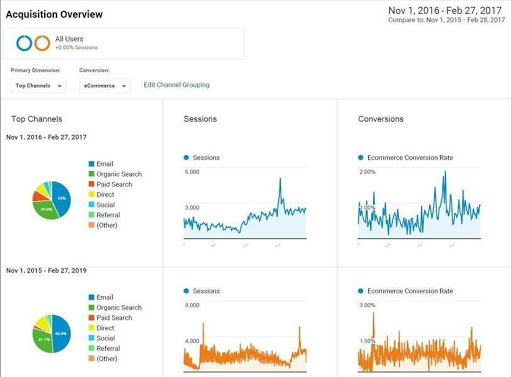512x377 pixels.
Task: Click the blue Sessions series dot in the upper chart
Action: tap(186, 157)
